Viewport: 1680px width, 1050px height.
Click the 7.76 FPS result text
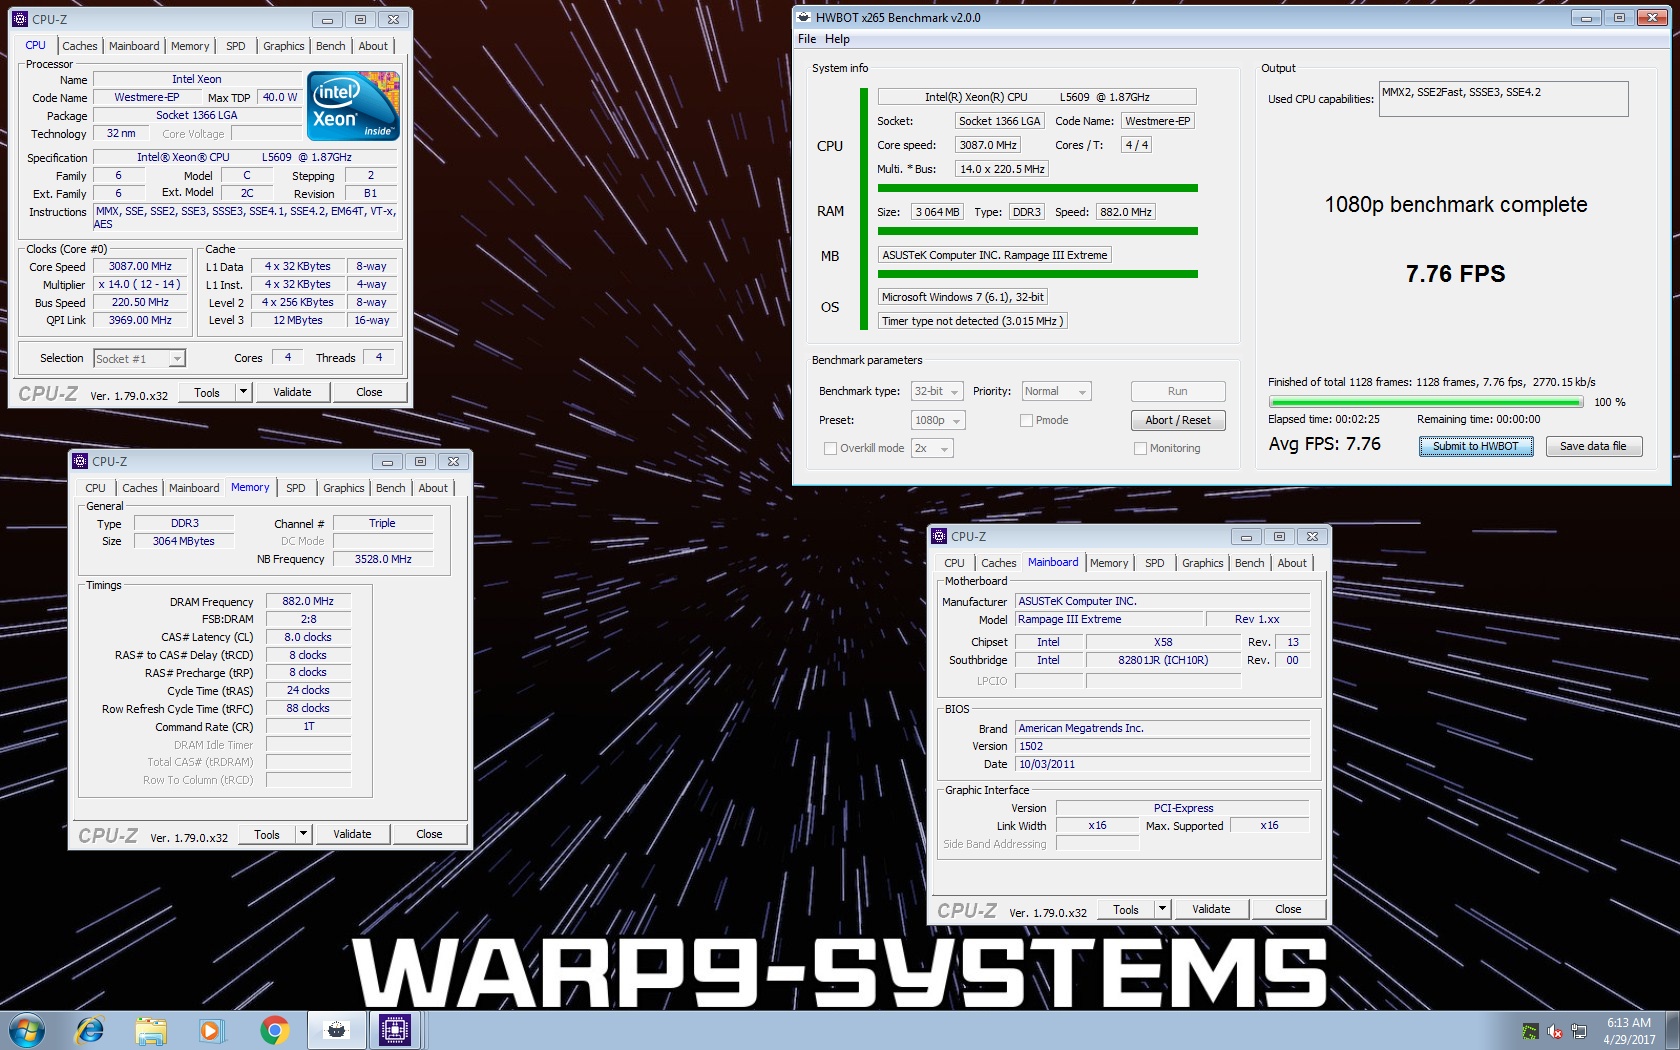tap(1455, 274)
